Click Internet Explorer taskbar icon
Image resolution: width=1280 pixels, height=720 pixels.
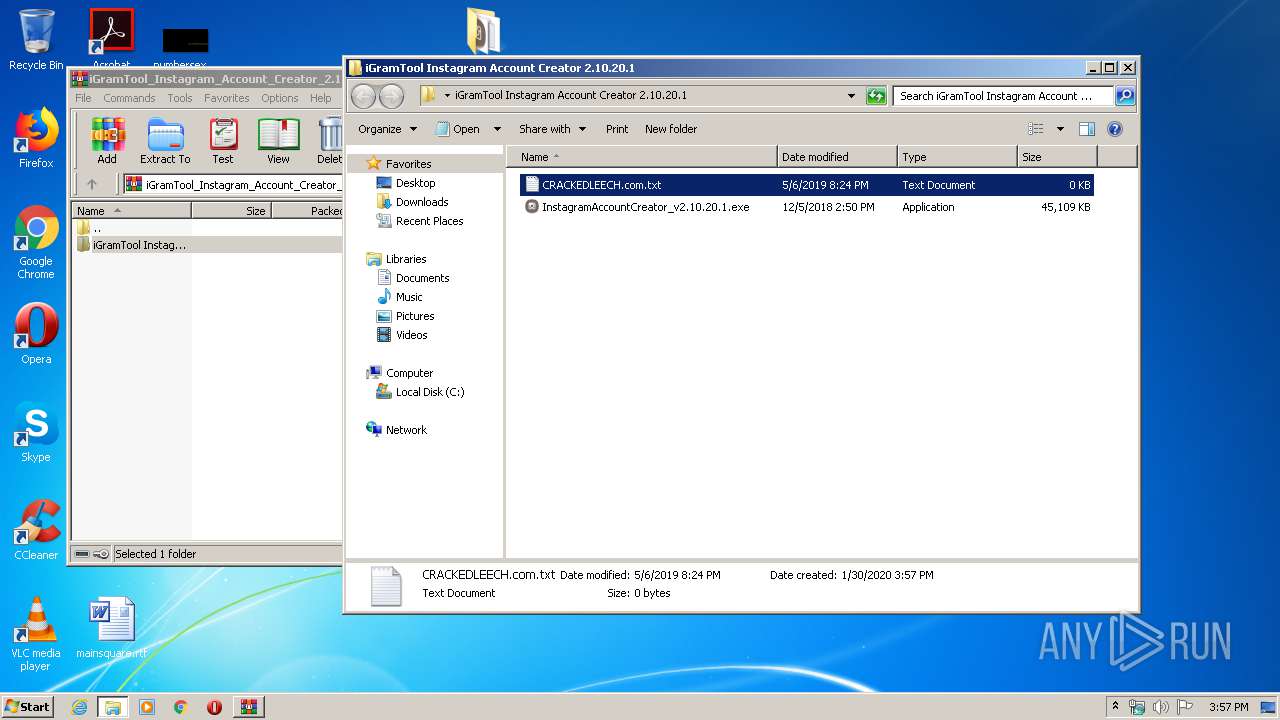tap(79, 707)
